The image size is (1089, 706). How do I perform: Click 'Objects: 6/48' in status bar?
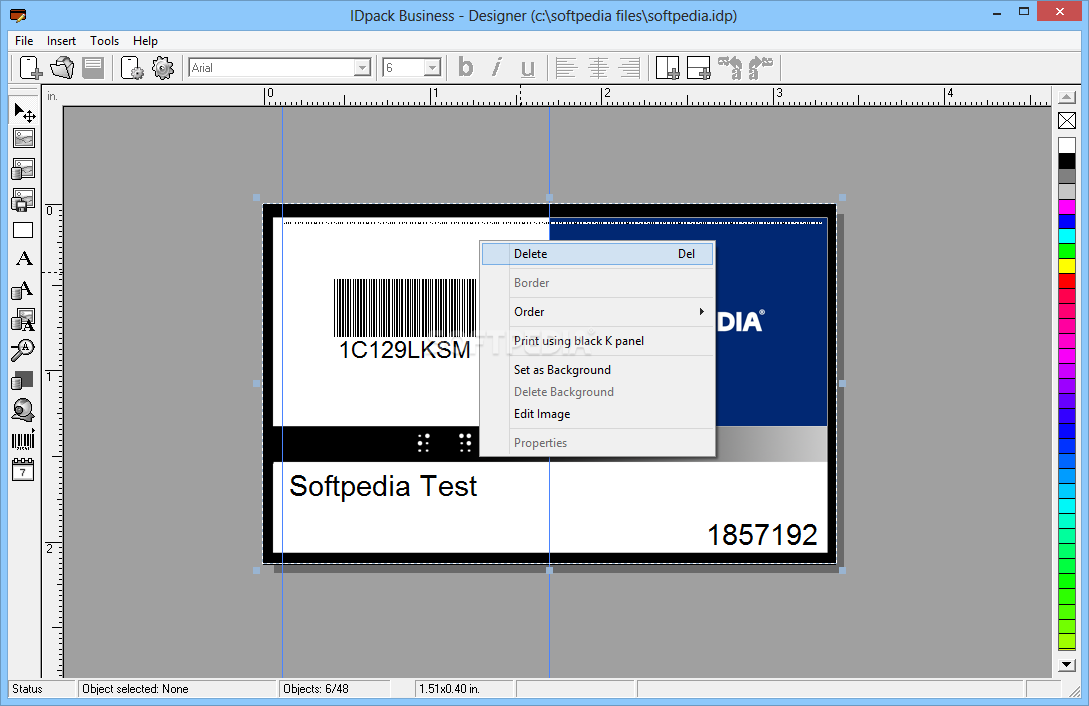316,689
